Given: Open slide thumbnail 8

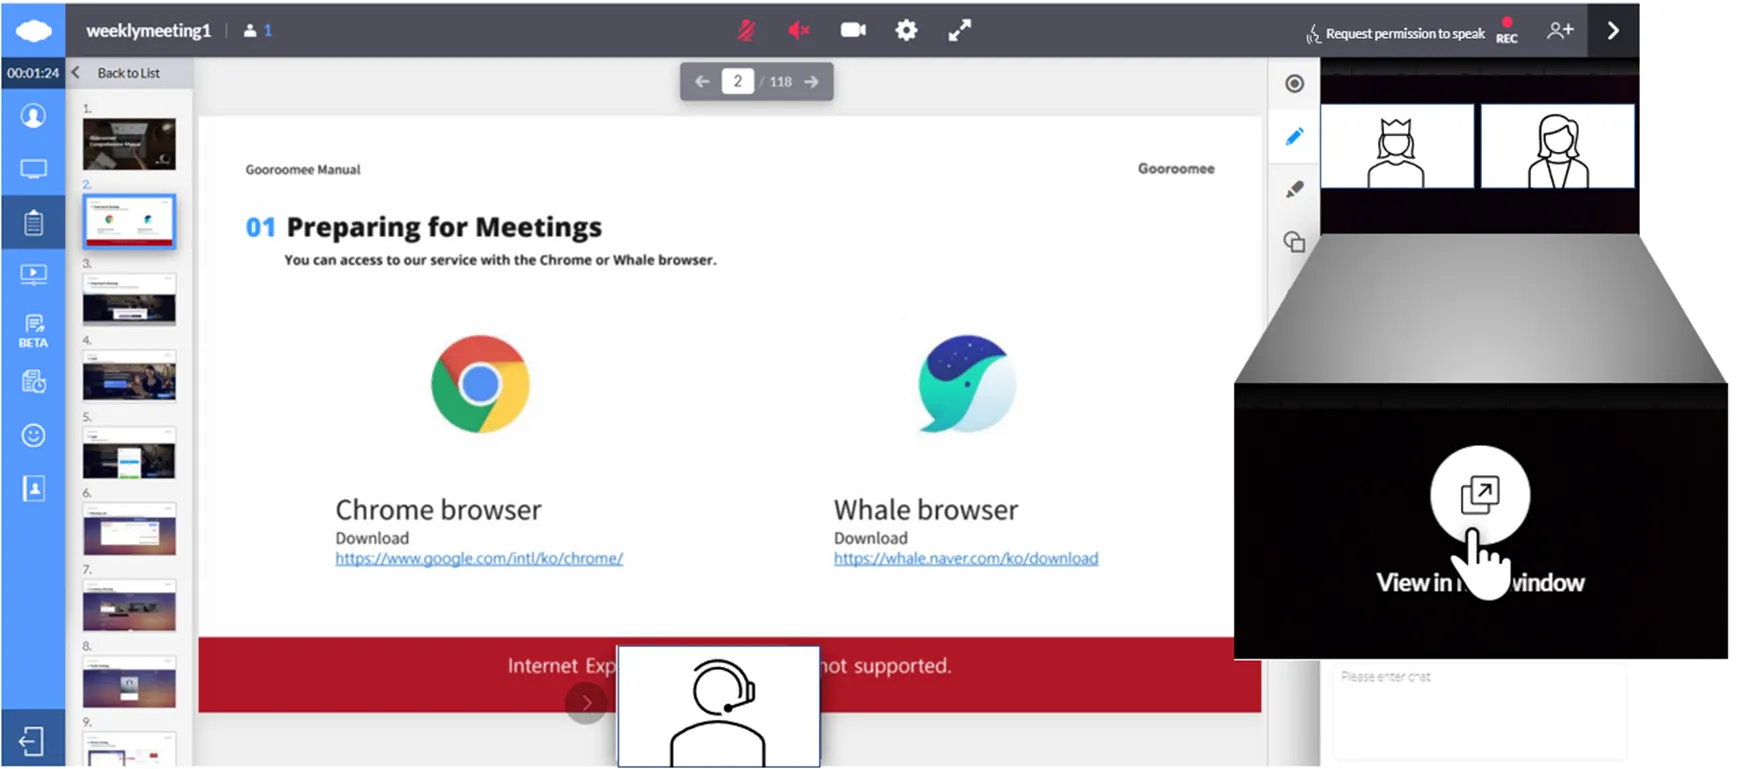Looking at the screenshot, I should click(x=129, y=682).
